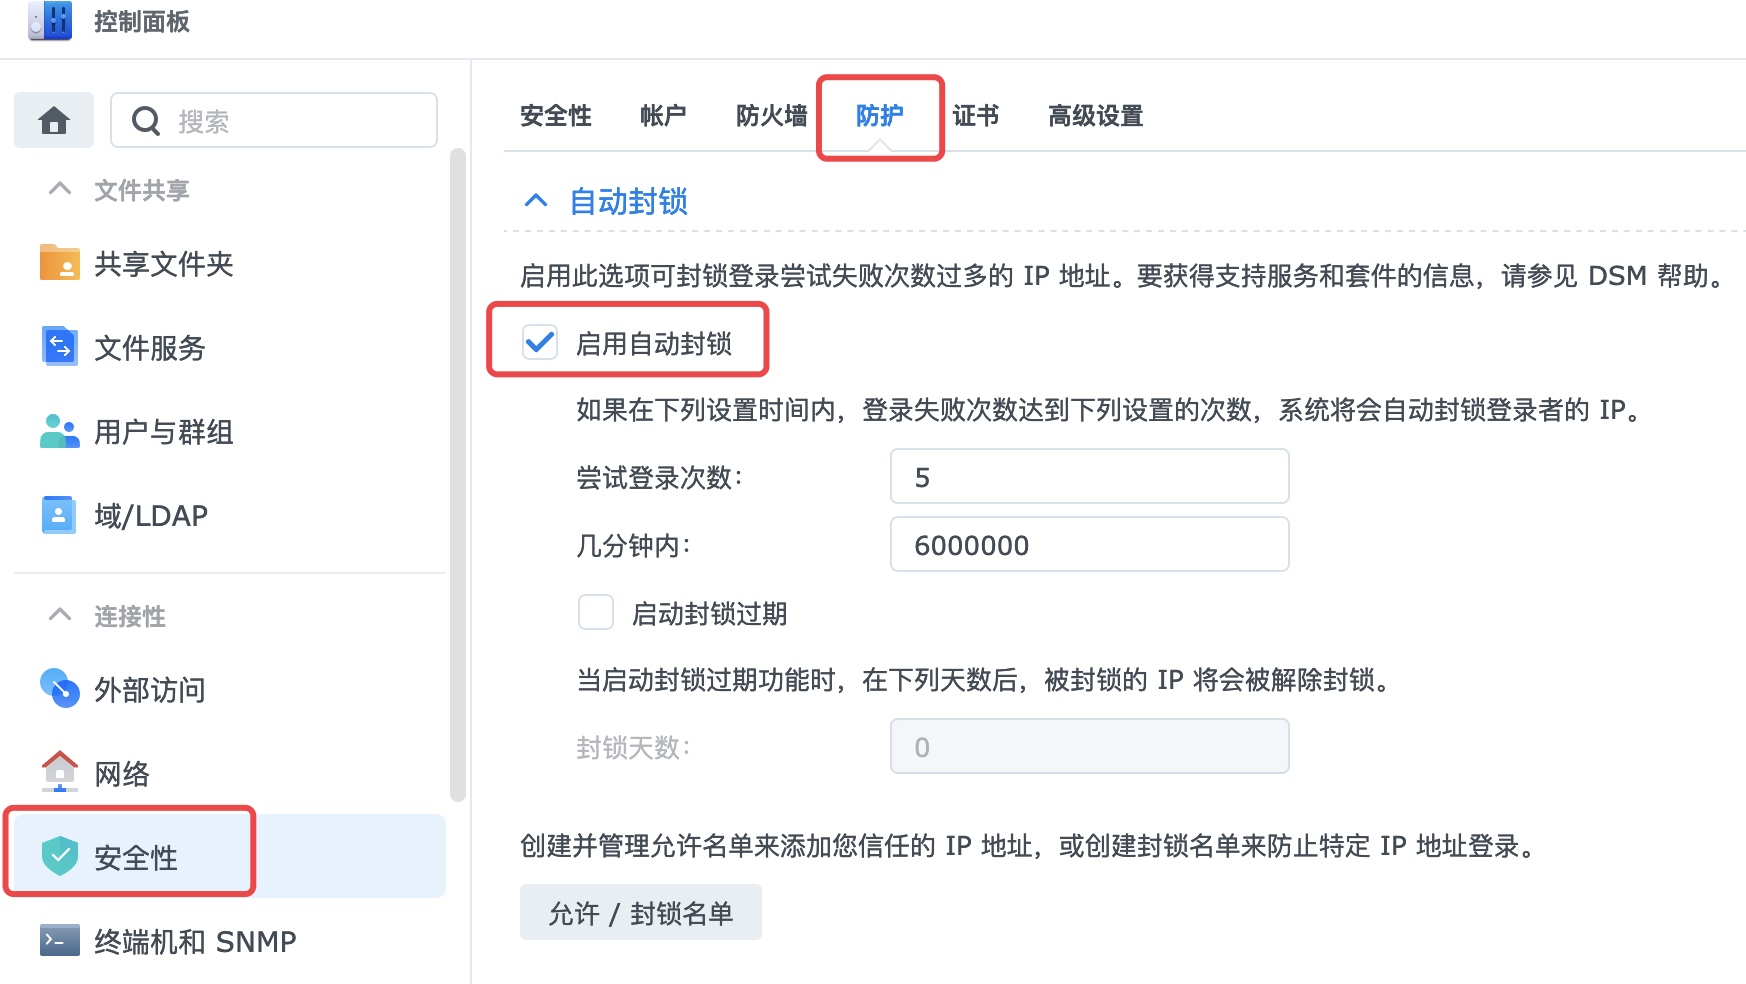
Task: Collapse the 文件共享 sidebar group
Action: click(60, 188)
